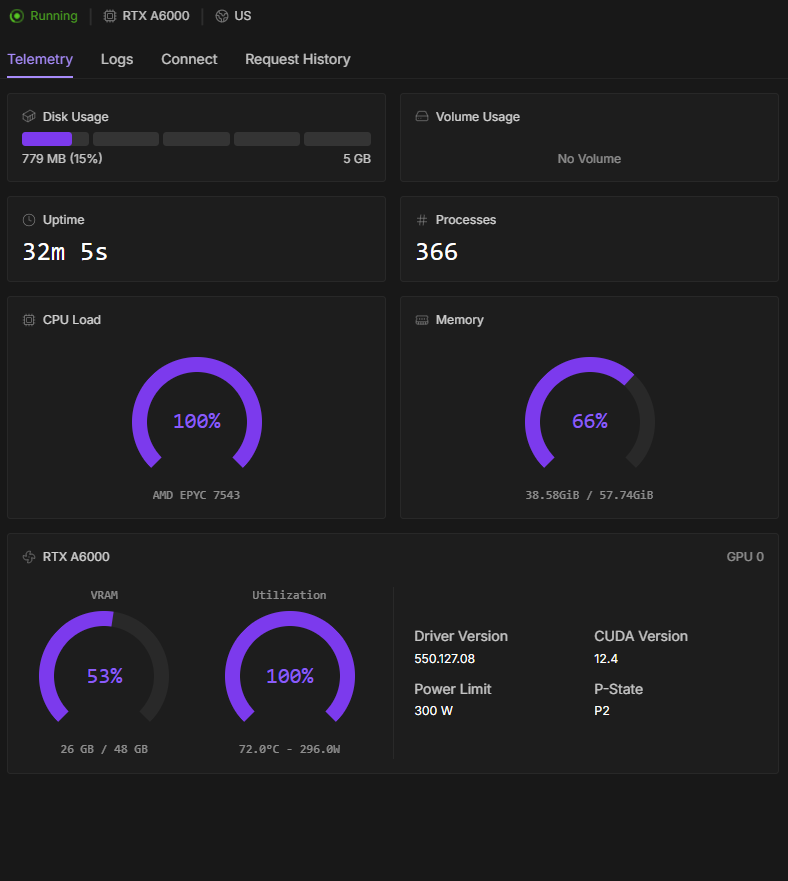Click the Processes hash icon
This screenshot has width=788, height=881.
pyautogui.click(x=422, y=220)
